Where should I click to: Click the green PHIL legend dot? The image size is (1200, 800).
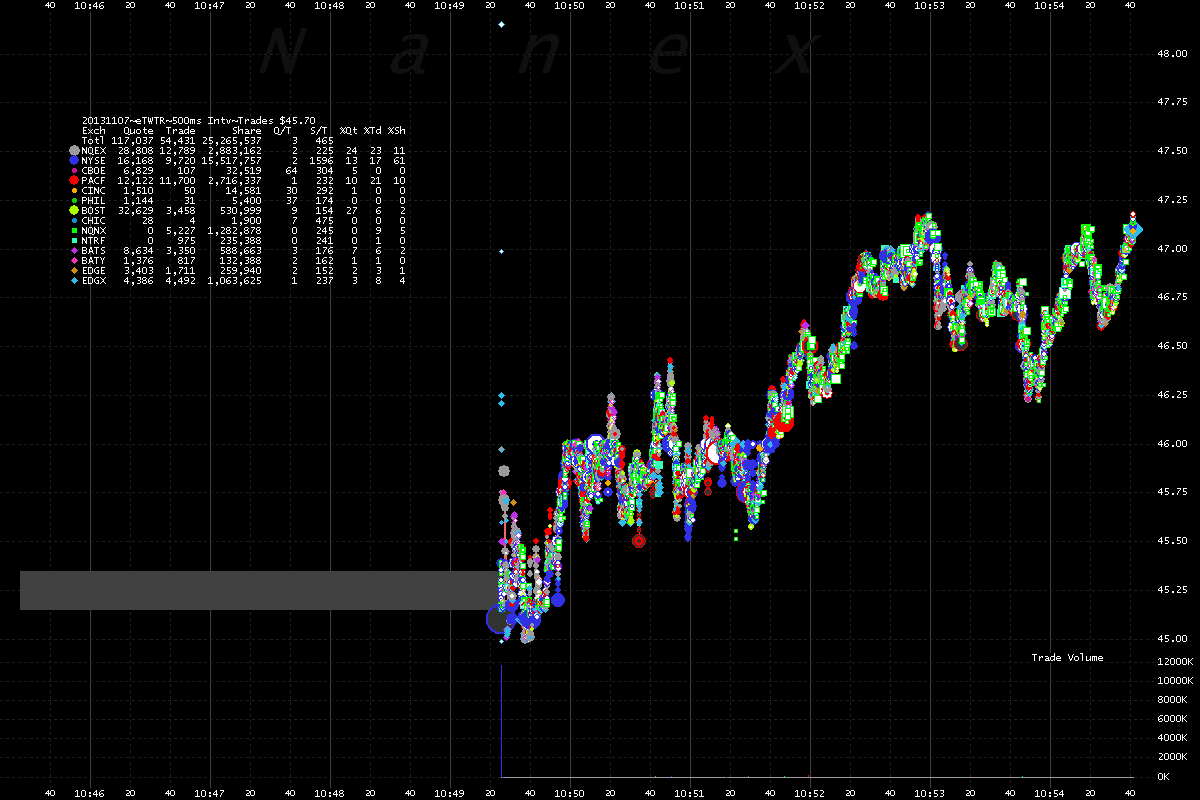74,200
